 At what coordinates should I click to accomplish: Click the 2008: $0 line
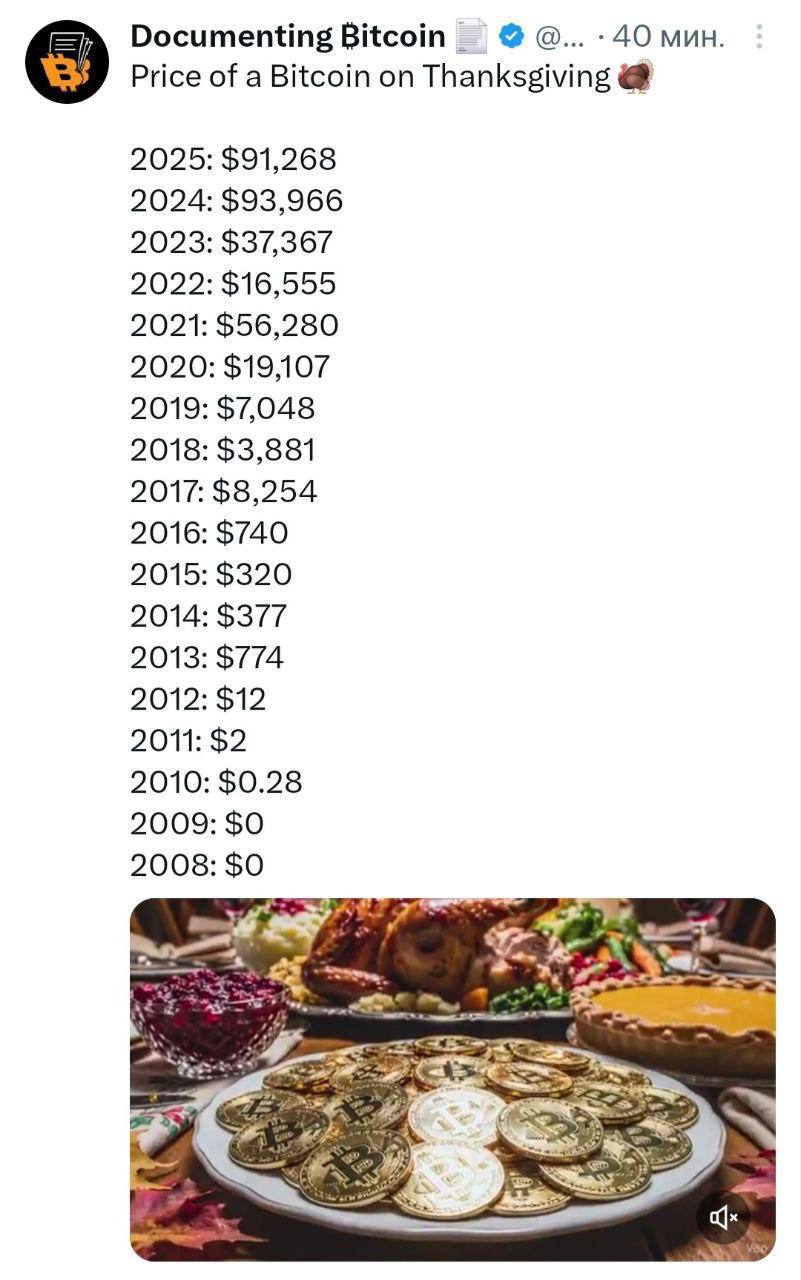pyautogui.click(x=197, y=864)
